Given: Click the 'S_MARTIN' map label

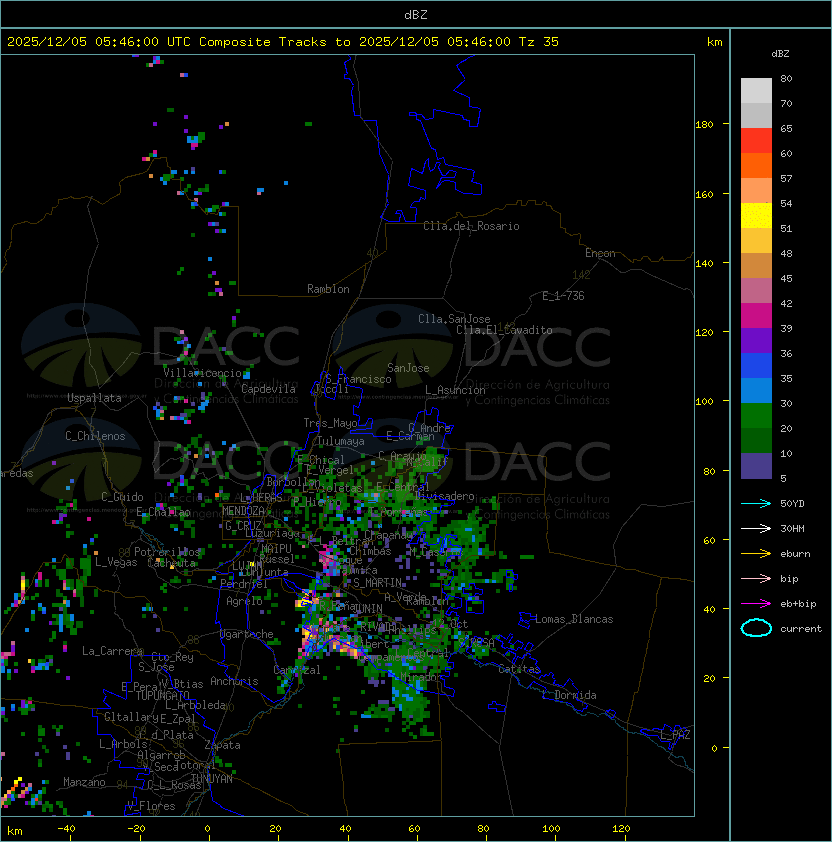Looking at the screenshot, I should pyautogui.click(x=377, y=583).
